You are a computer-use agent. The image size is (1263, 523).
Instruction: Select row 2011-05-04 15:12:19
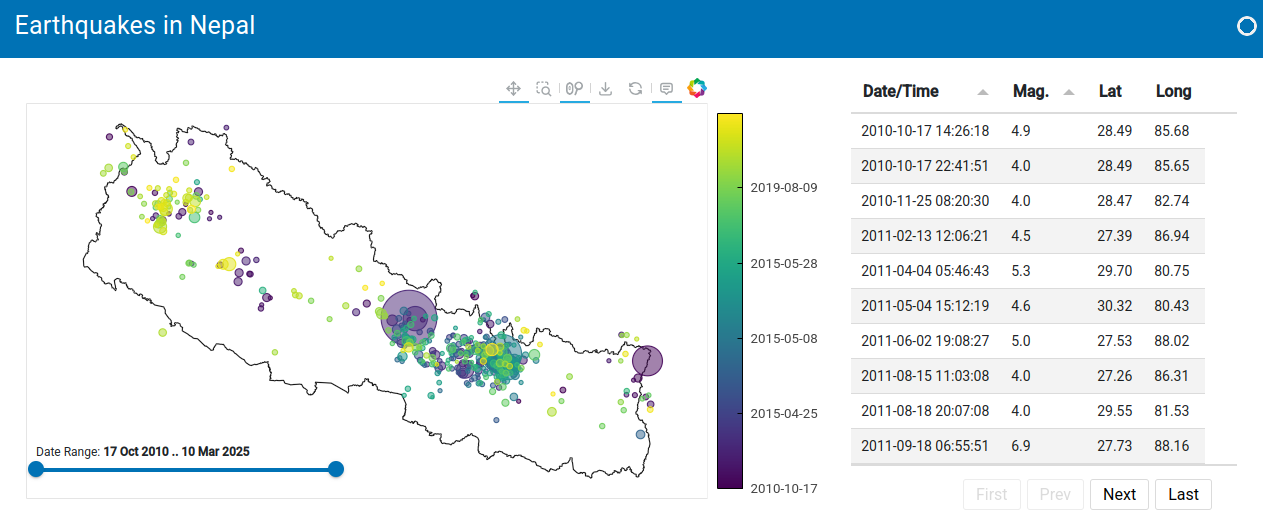click(x=1028, y=306)
